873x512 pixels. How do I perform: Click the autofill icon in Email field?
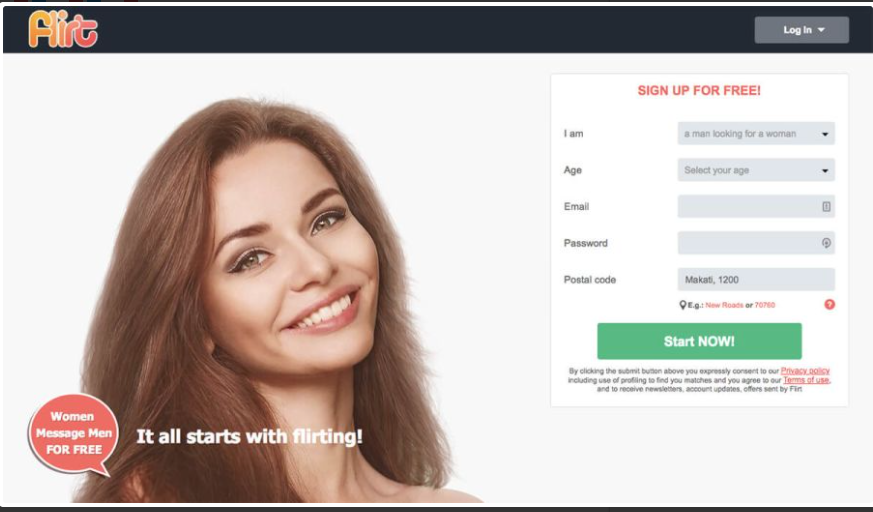click(x=826, y=206)
